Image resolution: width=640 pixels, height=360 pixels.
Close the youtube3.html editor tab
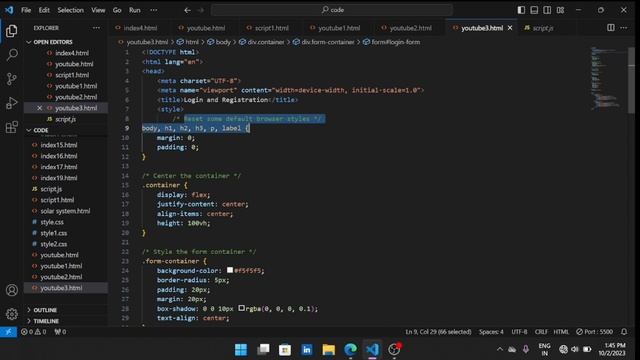tap(510, 28)
